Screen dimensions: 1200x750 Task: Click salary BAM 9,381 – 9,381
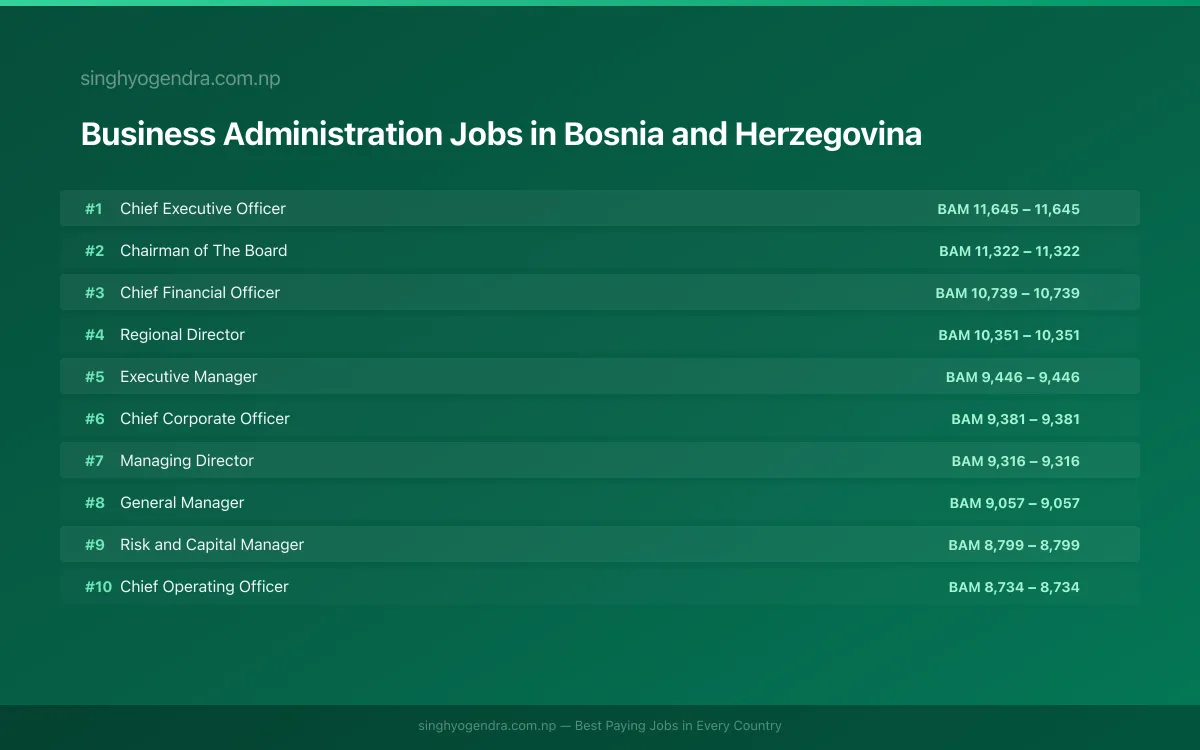[x=1015, y=419]
